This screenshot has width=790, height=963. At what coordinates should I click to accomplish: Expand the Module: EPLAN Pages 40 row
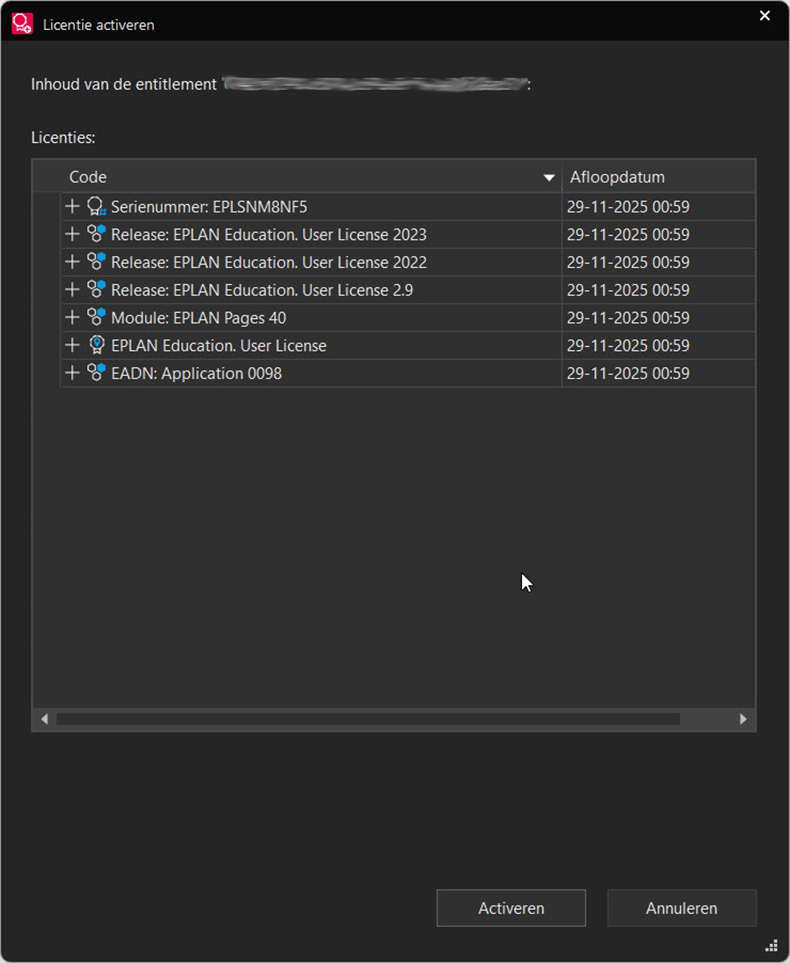tap(72, 317)
